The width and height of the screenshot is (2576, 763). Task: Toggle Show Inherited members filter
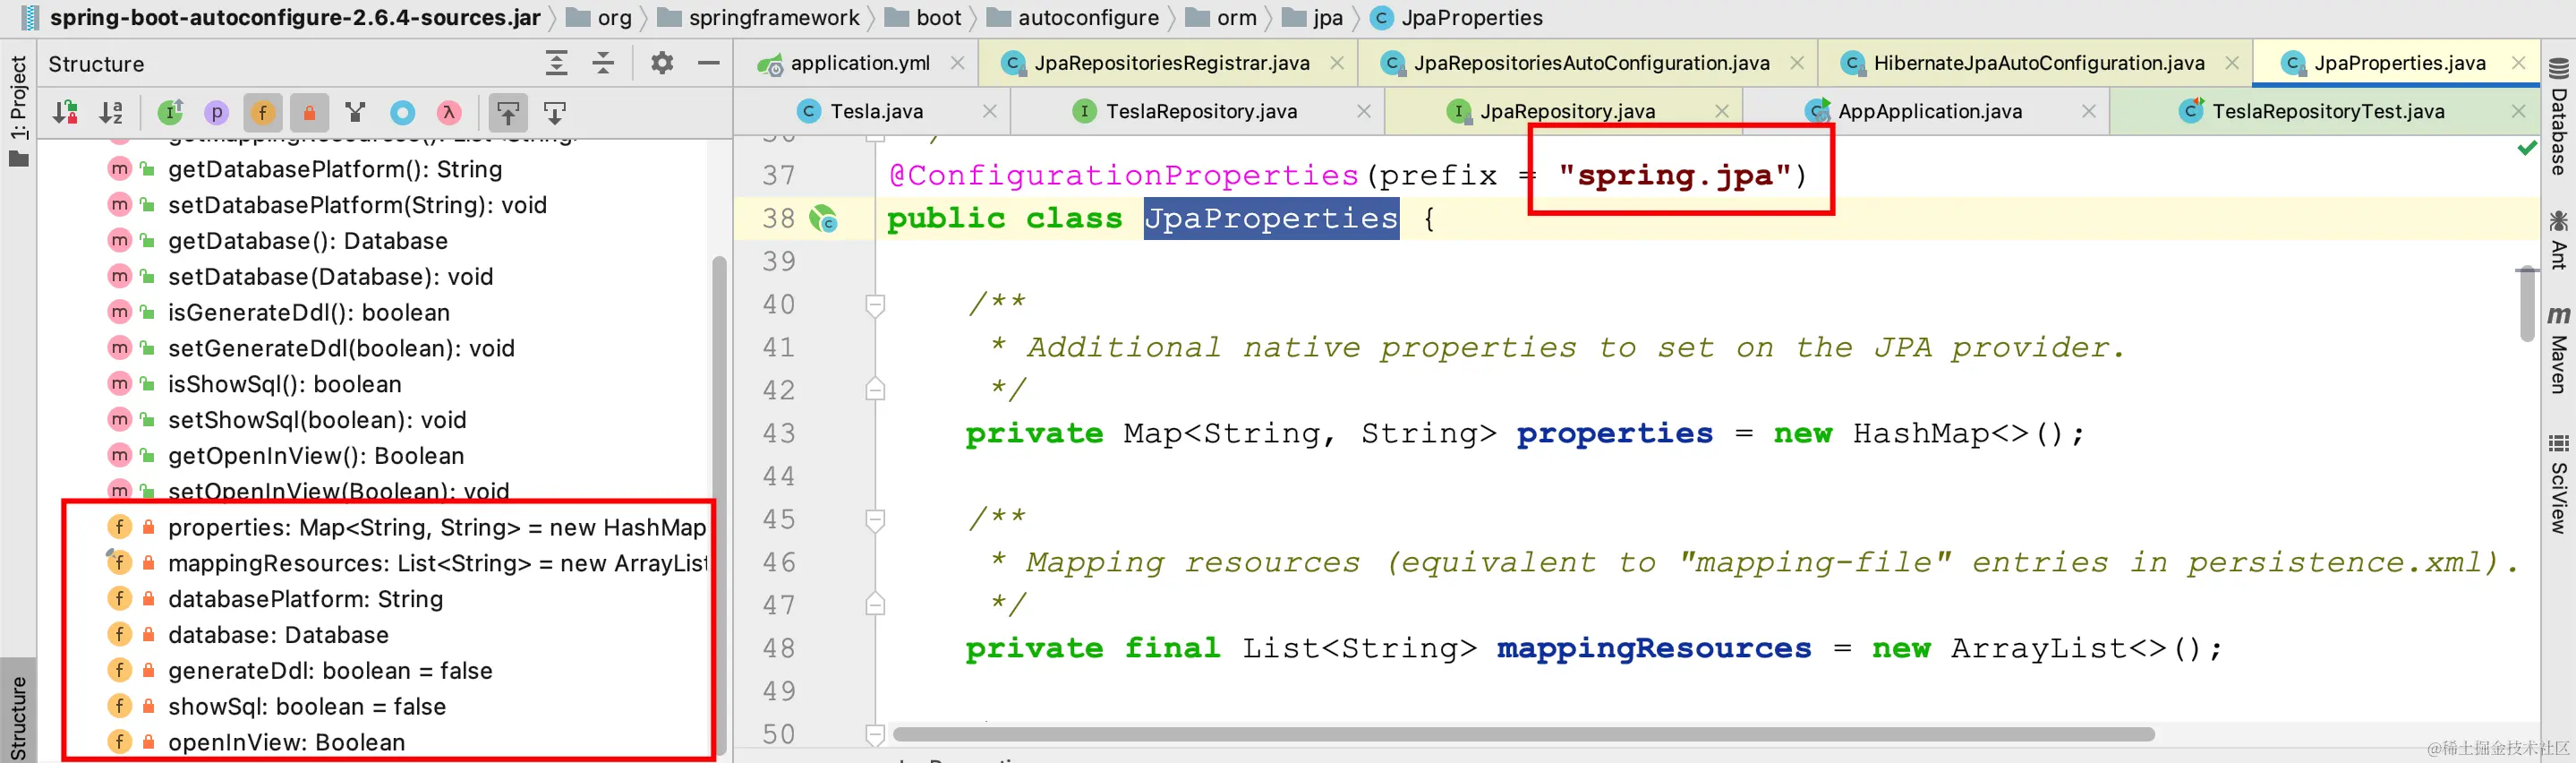coord(171,113)
